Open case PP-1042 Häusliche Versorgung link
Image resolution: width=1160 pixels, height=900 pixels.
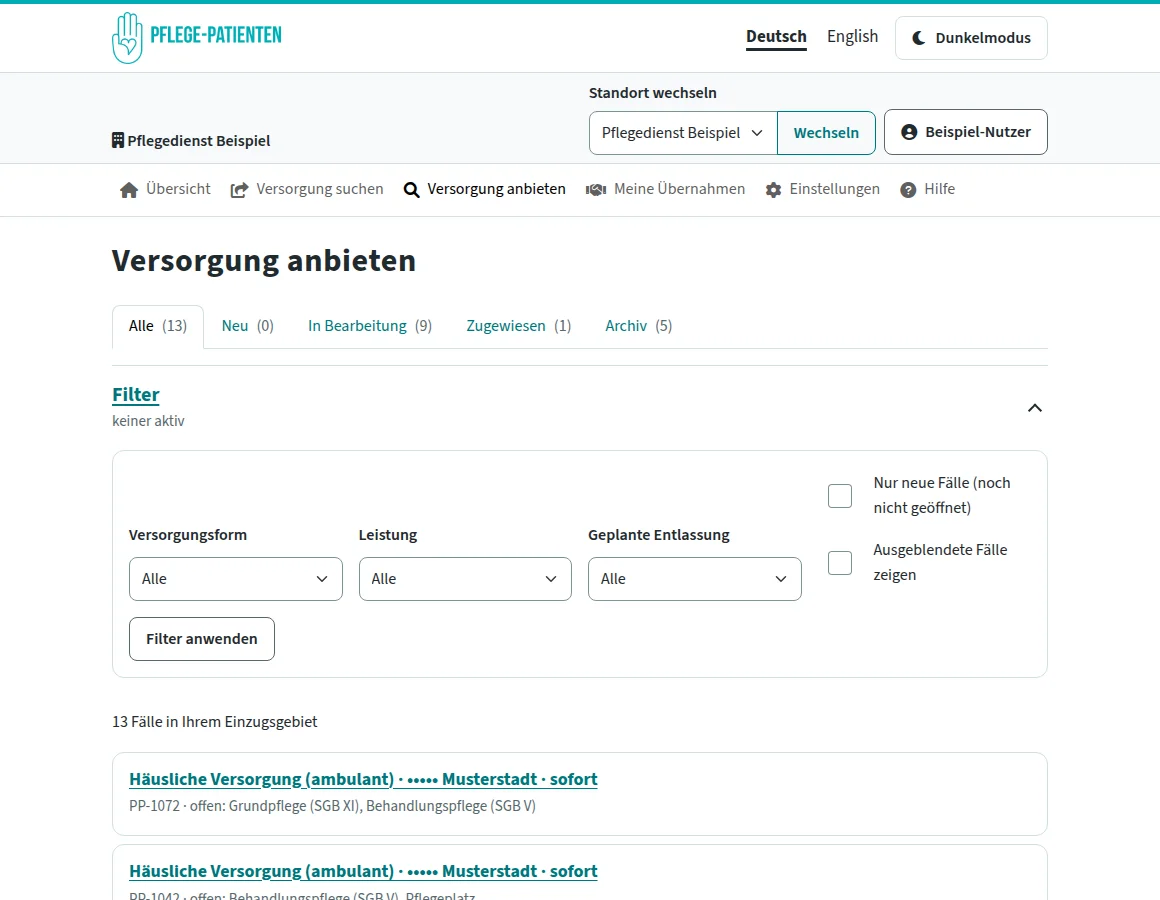363,871
